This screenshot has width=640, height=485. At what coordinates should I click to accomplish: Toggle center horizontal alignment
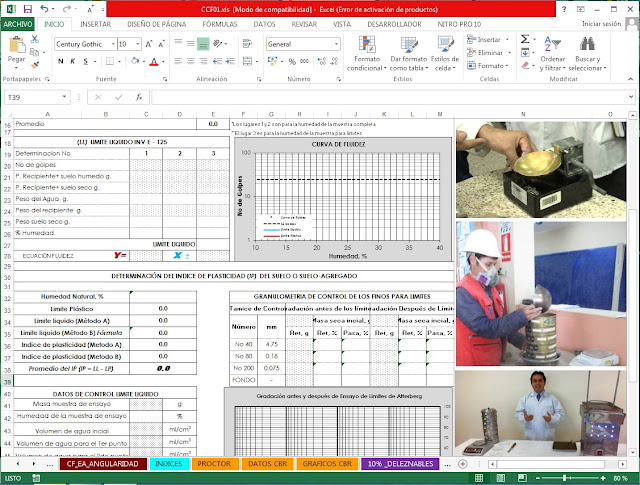[191, 61]
